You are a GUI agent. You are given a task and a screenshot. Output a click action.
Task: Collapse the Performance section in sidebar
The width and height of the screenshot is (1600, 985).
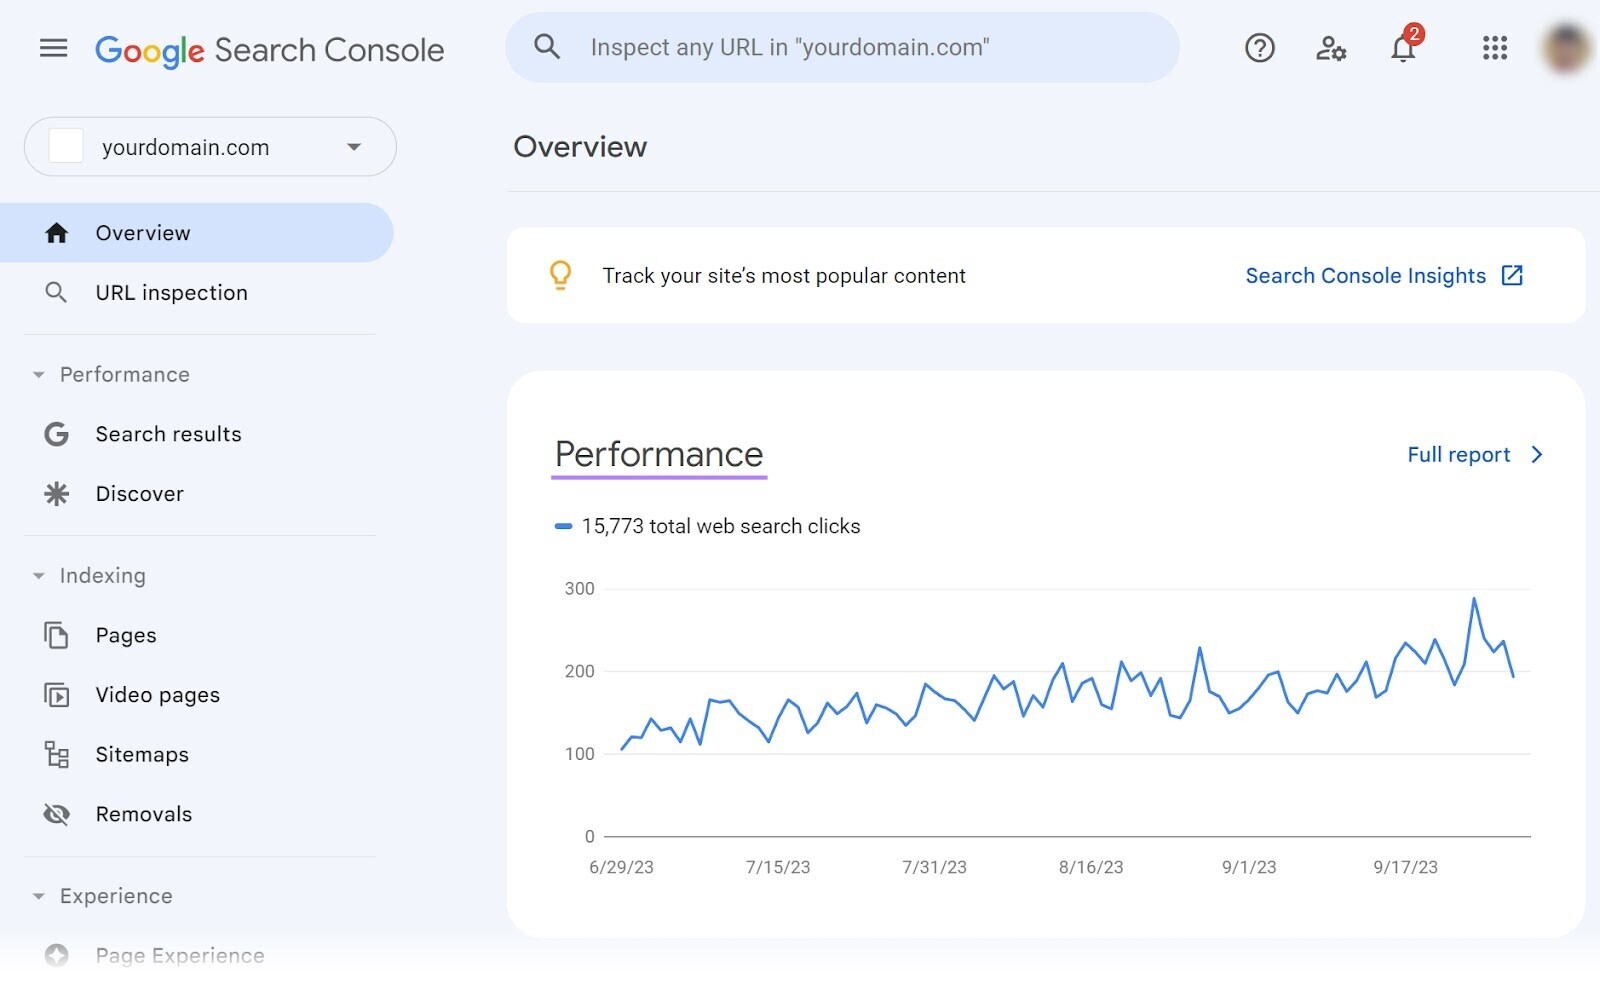coord(37,374)
